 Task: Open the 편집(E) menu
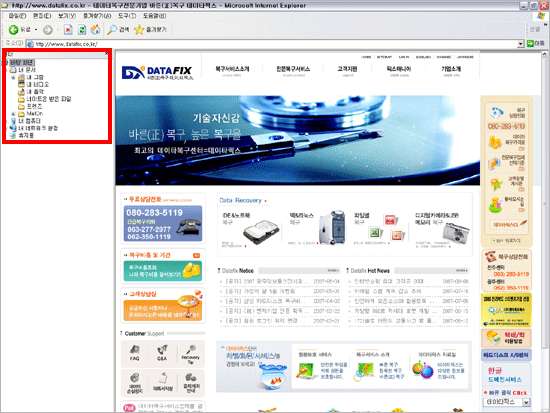(x=42, y=16)
